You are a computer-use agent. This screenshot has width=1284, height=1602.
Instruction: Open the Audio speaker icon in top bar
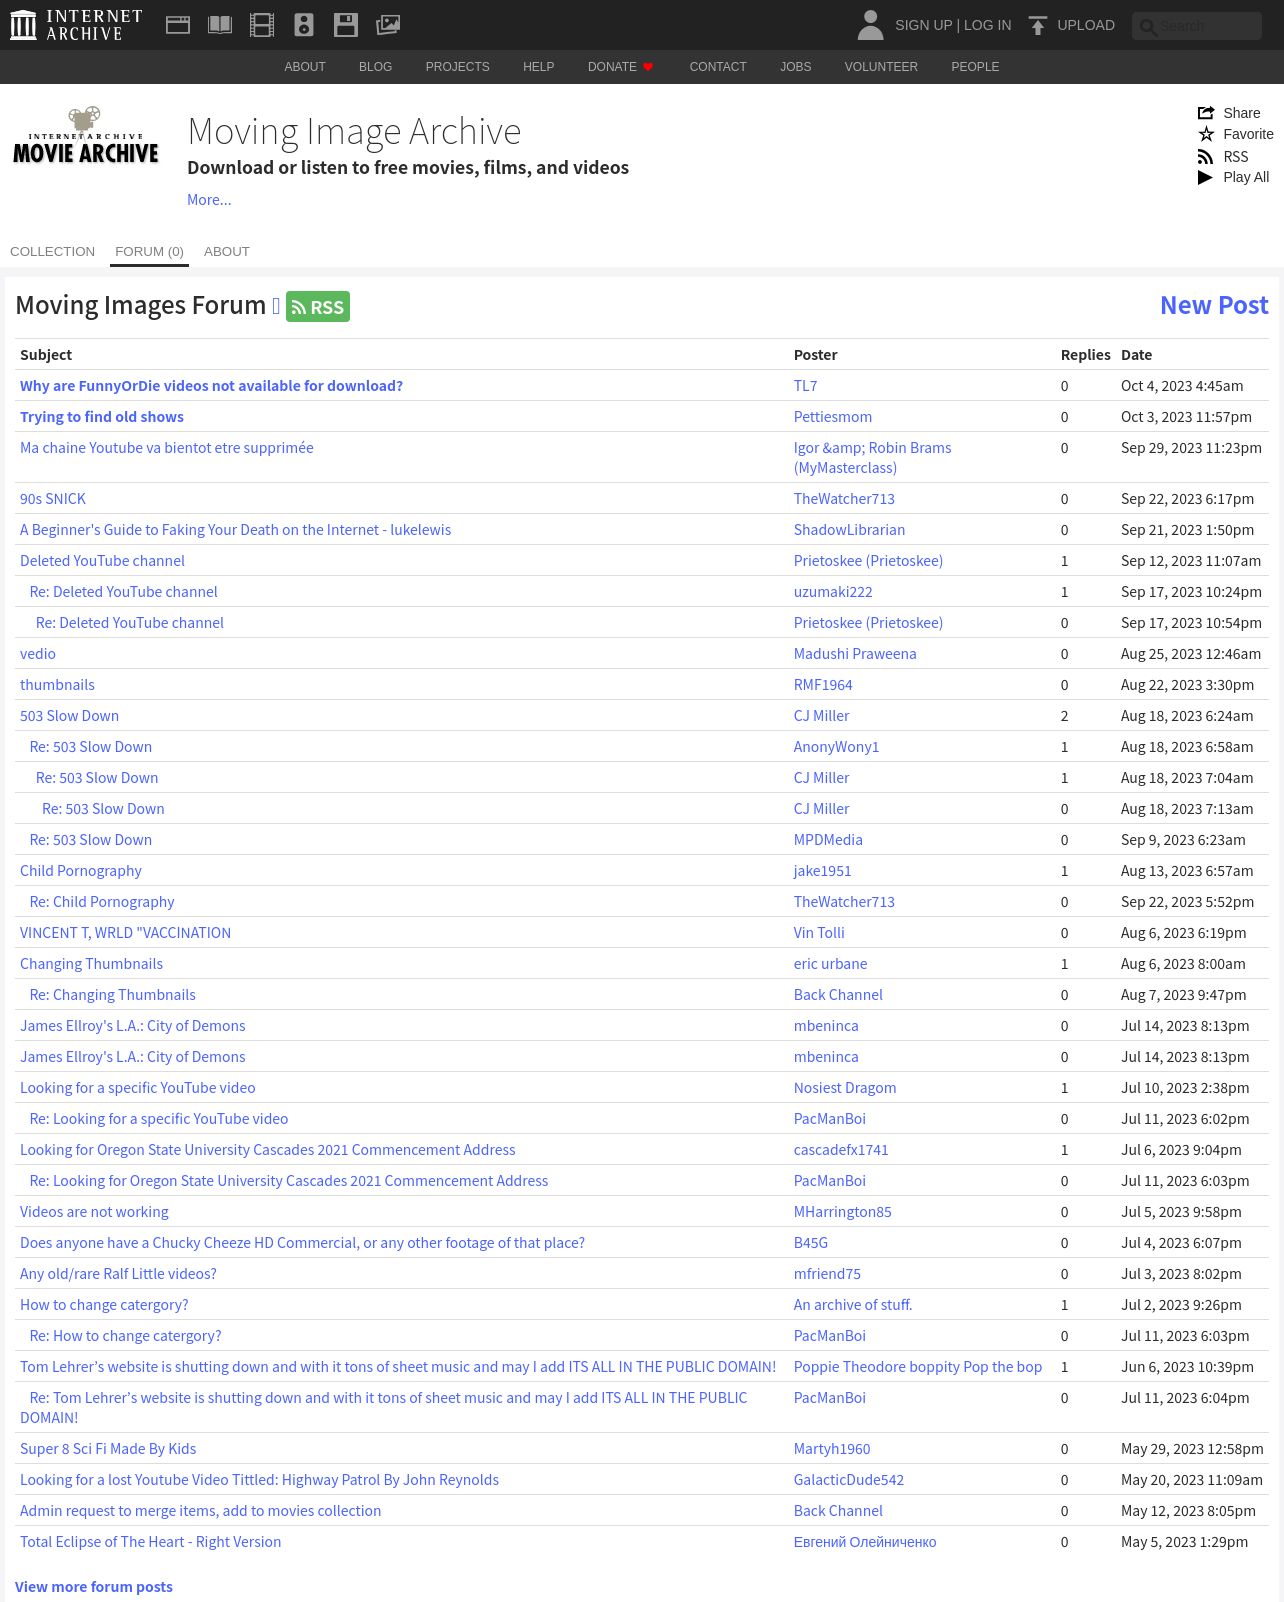[304, 25]
